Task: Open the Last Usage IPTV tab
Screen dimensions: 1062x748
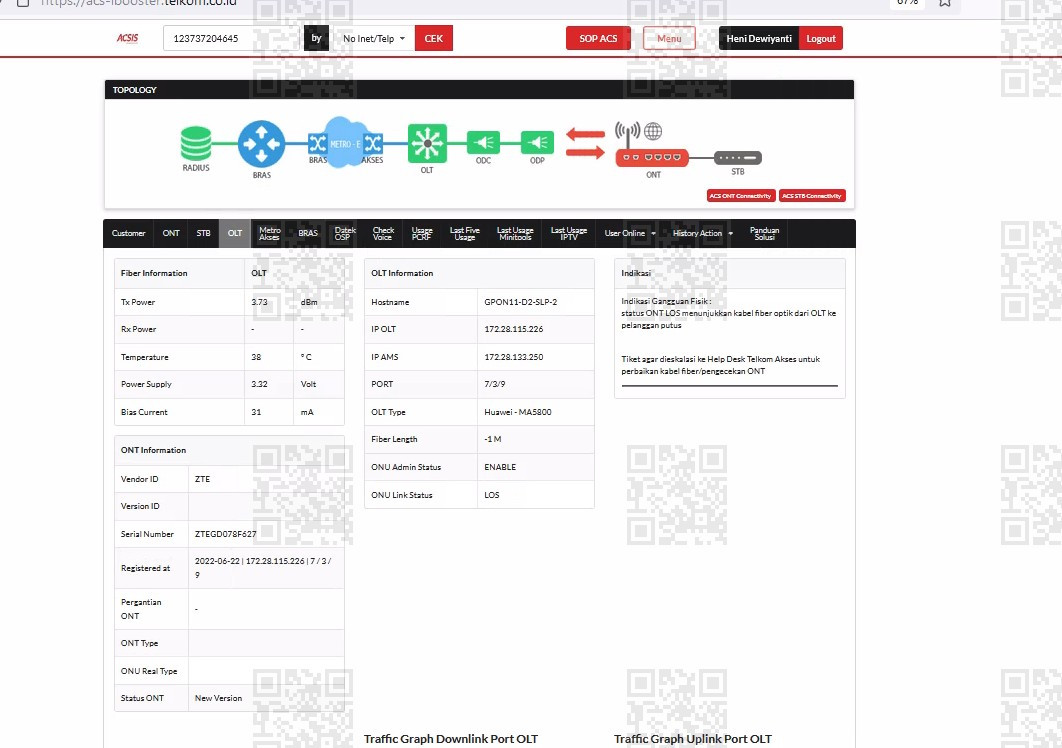Action: (x=569, y=233)
